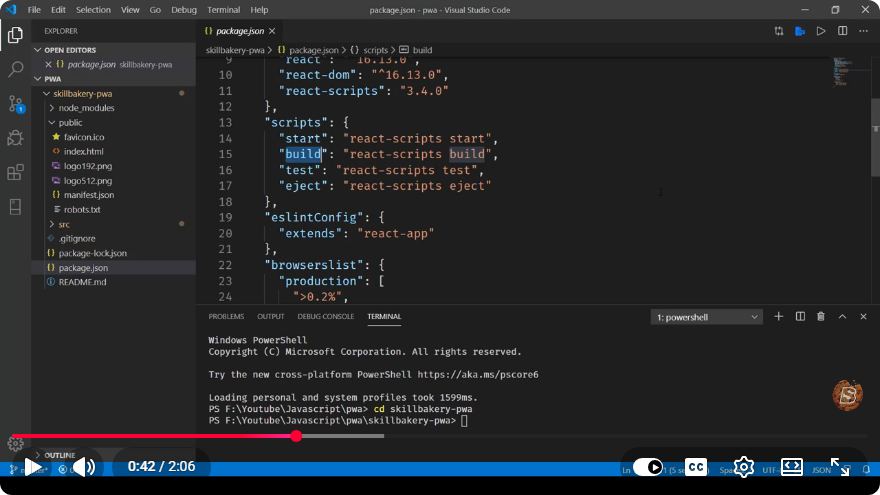Open the Selection menu

tap(93, 10)
